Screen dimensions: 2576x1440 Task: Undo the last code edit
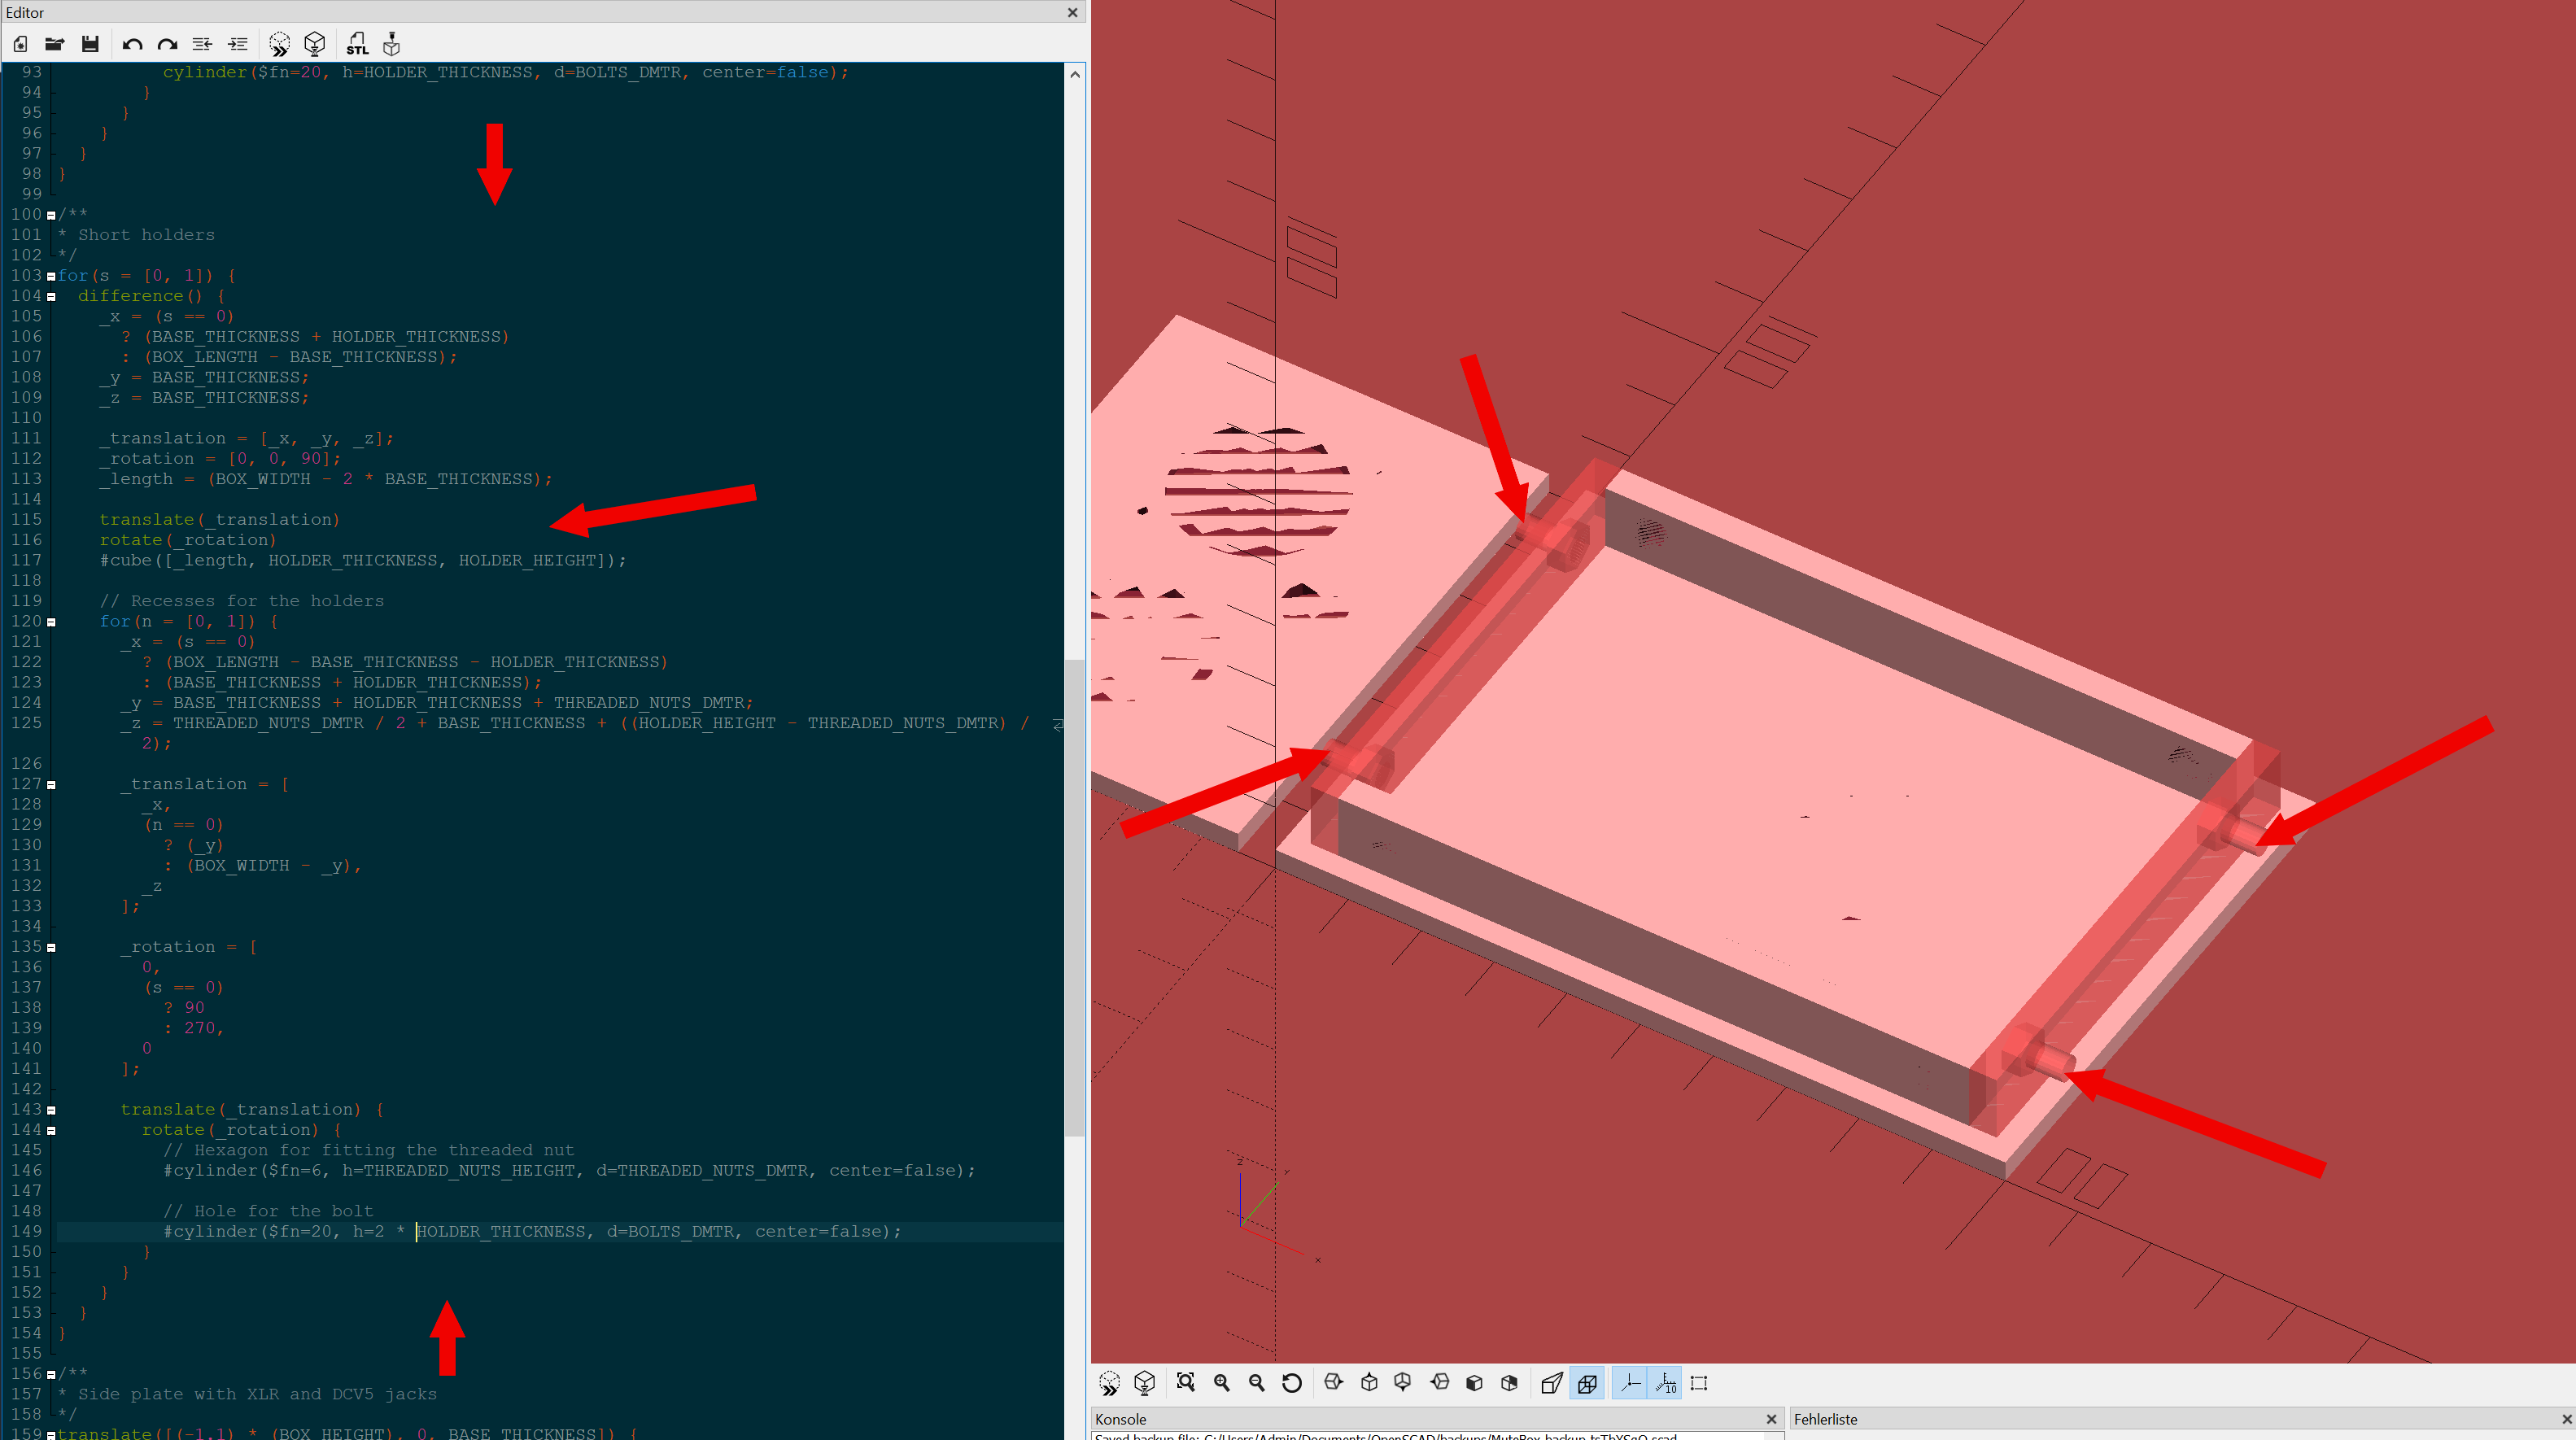pyautogui.click(x=131, y=44)
